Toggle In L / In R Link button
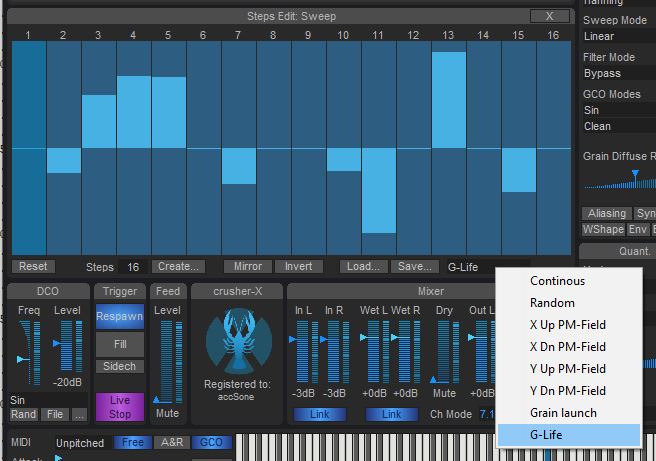Image resolution: width=656 pixels, height=461 pixels. click(320, 415)
